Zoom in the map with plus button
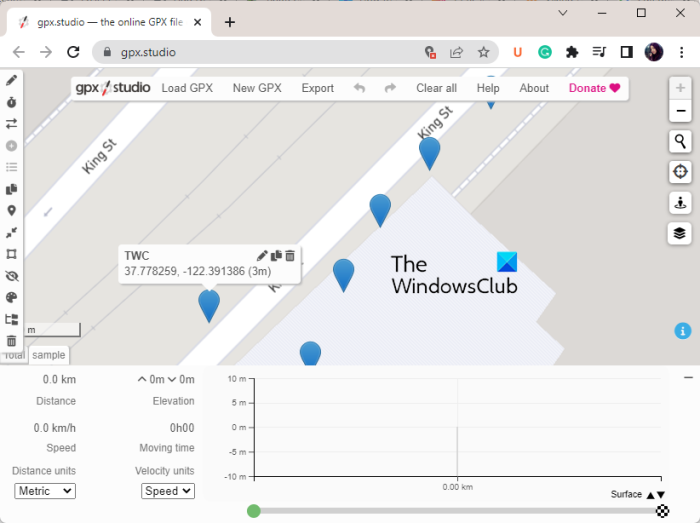Image resolution: width=700 pixels, height=523 pixels. [x=680, y=88]
